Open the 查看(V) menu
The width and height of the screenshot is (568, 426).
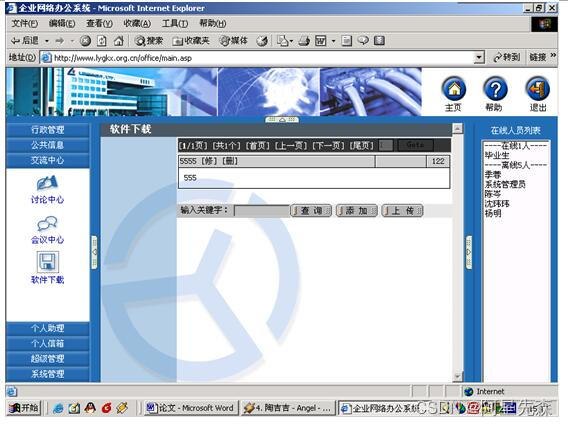pos(99,24)
